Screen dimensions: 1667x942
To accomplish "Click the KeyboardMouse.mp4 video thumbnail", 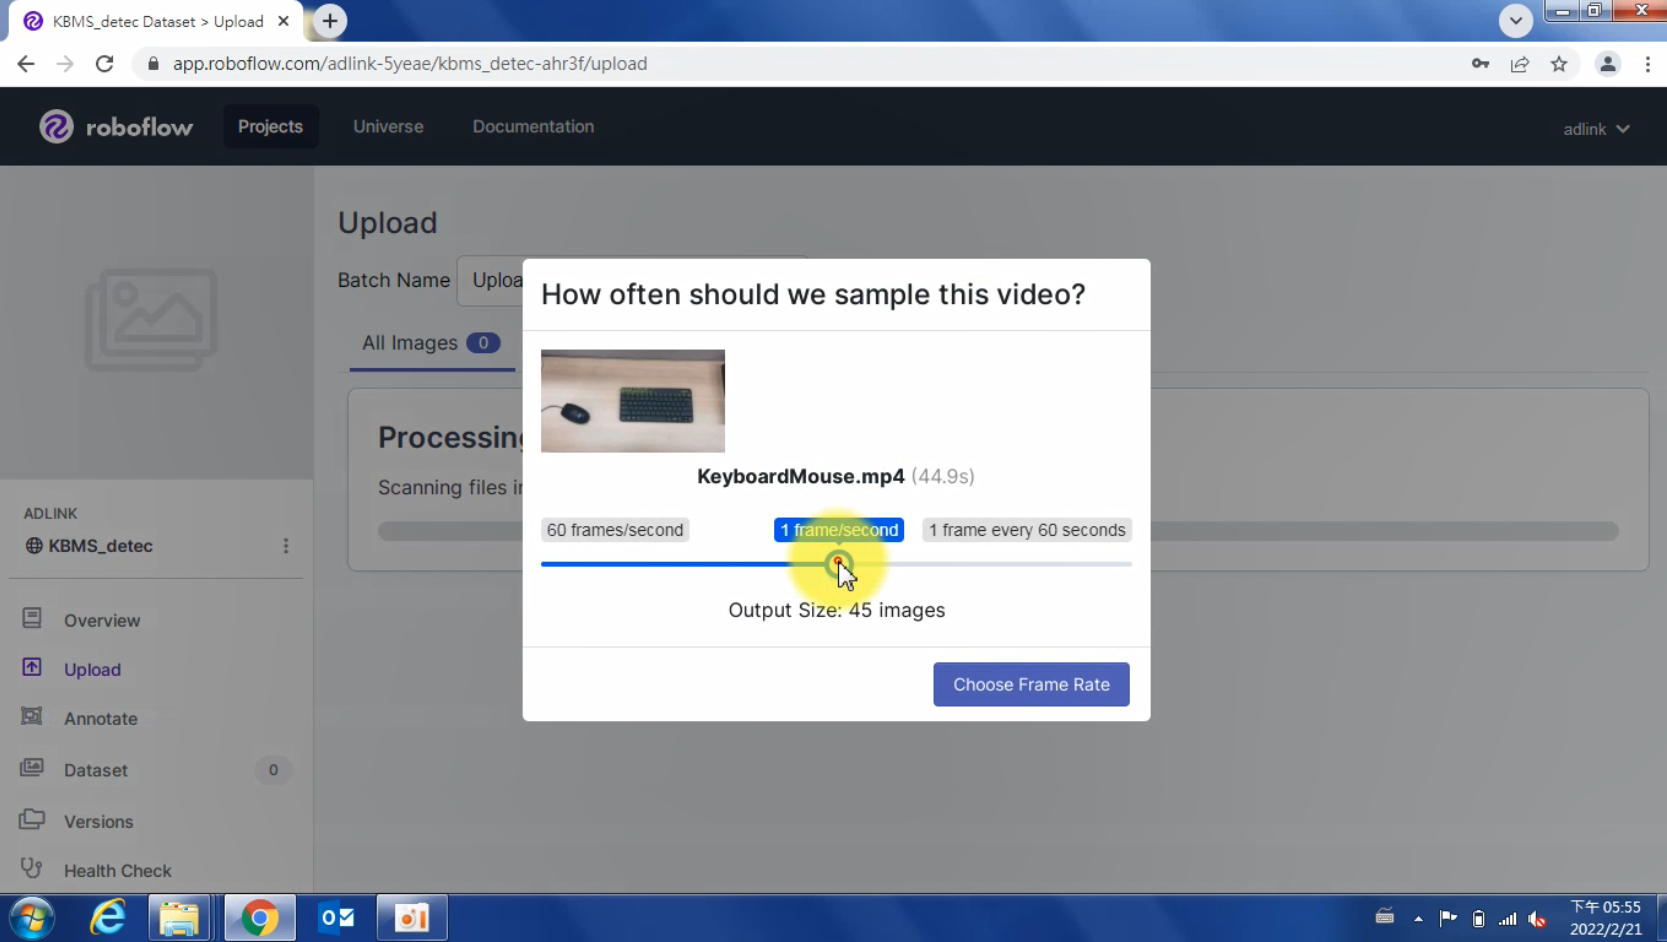I will [632, 401].
